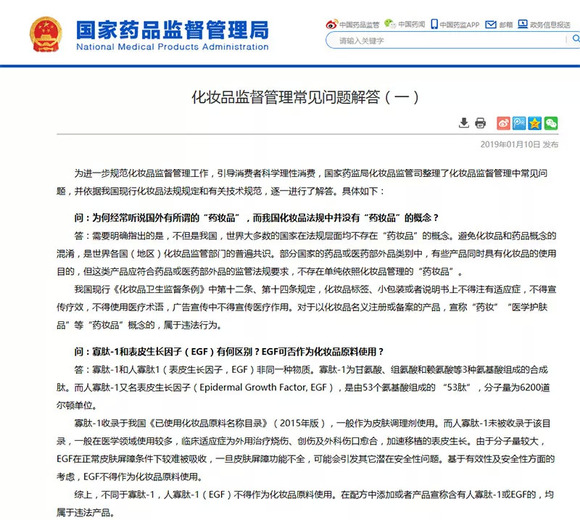The width and height of the screenshot is (580, 520).
Task: Click the Weibo icon in the header
Action: (332, 24)
